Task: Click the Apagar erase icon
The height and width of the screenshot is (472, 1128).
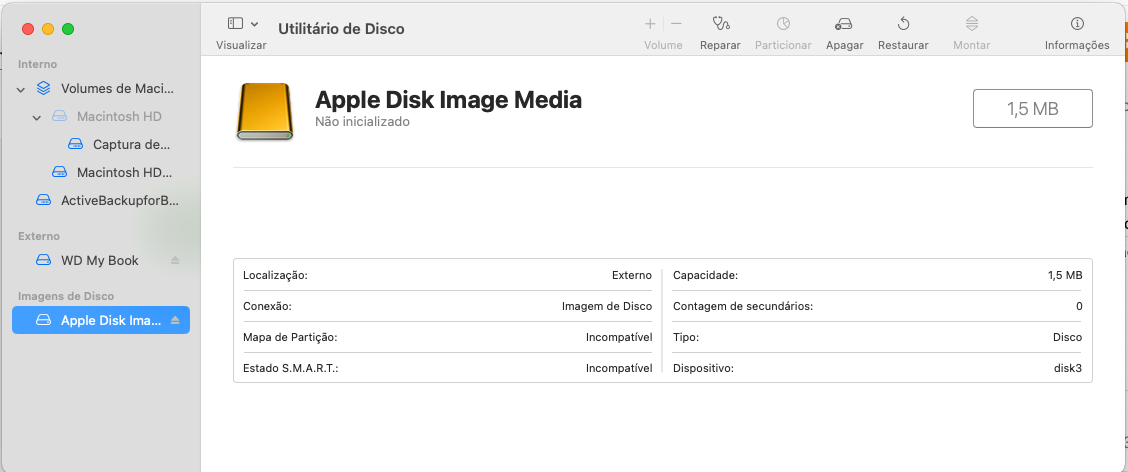Action: point(844,24)
